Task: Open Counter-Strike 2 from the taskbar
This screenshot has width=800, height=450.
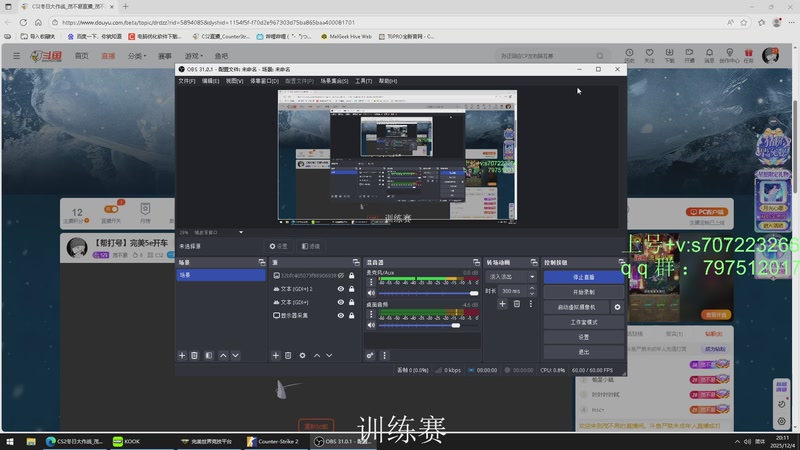Action: [273, 441]
